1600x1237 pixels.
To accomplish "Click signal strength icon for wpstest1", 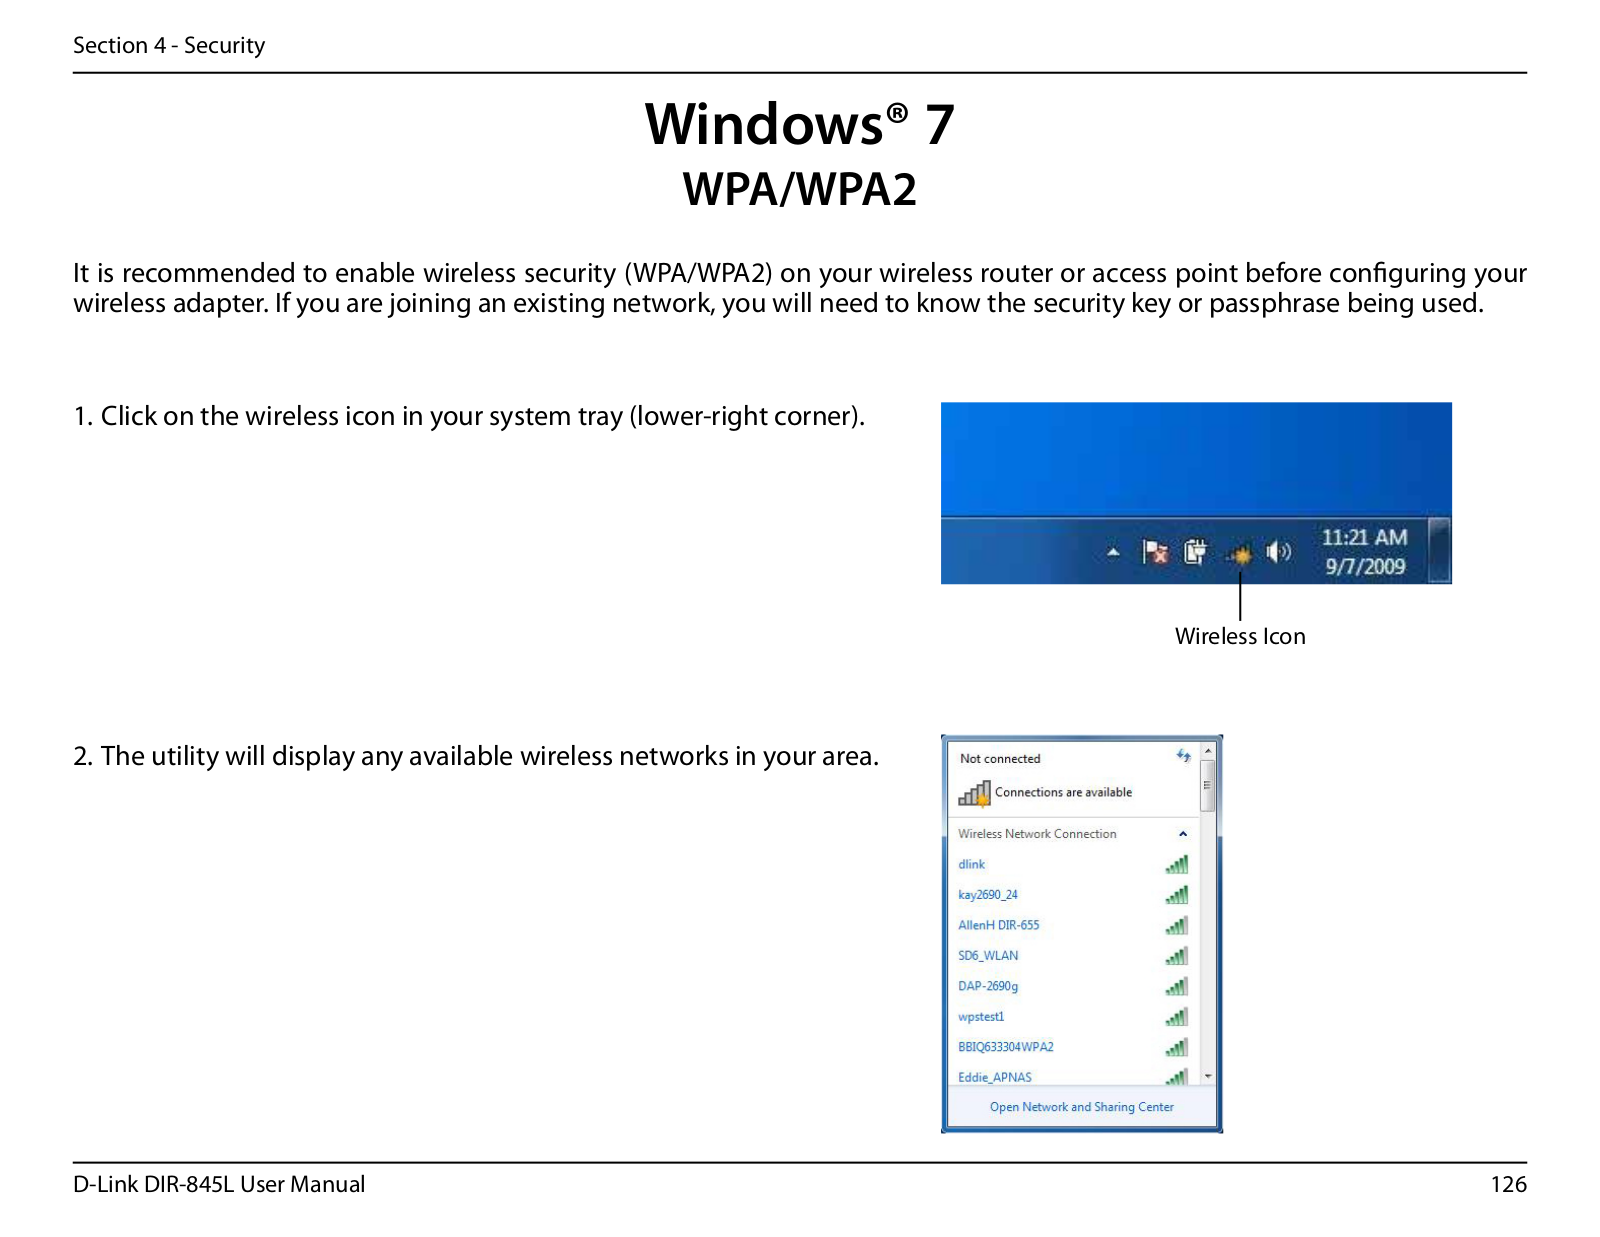I will coord(1177,1017).
